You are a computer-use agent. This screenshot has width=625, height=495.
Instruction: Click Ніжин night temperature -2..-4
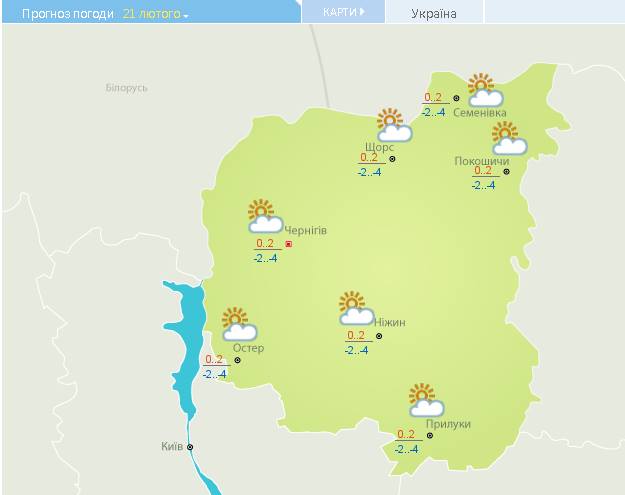pyautogui.click(x=356, y=350)
